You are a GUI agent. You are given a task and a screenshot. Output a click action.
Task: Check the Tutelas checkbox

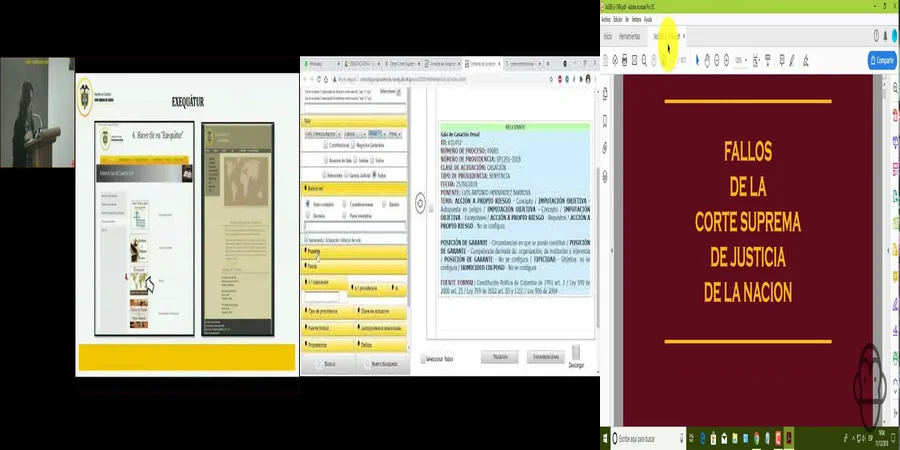pos(355,160)
